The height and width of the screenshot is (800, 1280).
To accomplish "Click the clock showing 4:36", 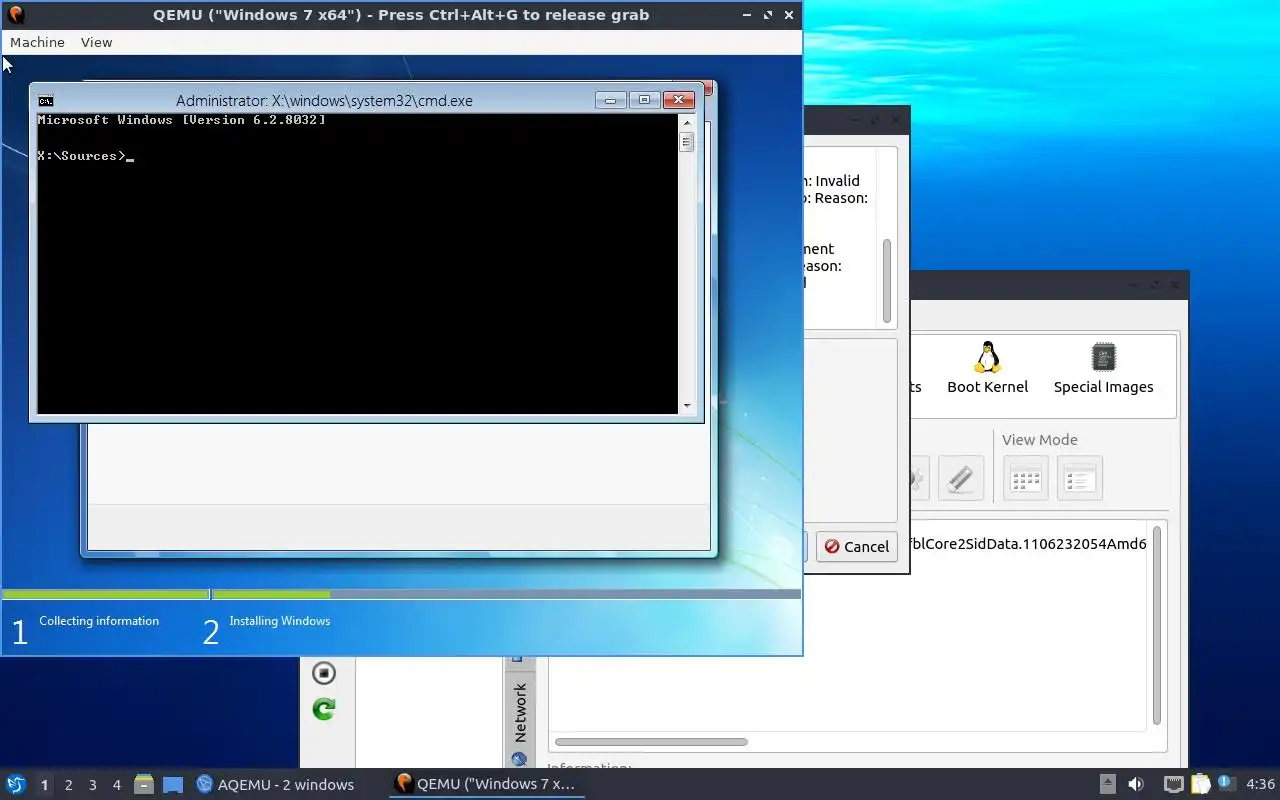I will (1260, 784).
